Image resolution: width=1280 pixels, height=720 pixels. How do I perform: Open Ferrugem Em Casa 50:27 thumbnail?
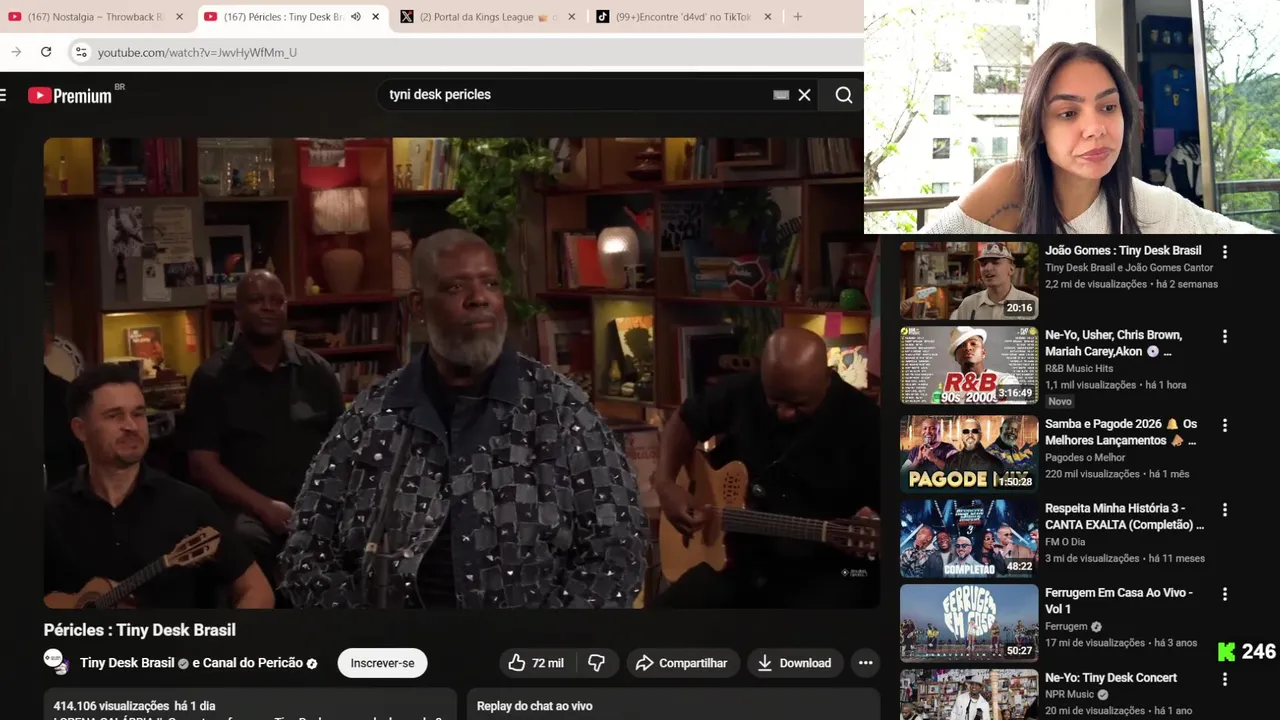coord(969,623)
